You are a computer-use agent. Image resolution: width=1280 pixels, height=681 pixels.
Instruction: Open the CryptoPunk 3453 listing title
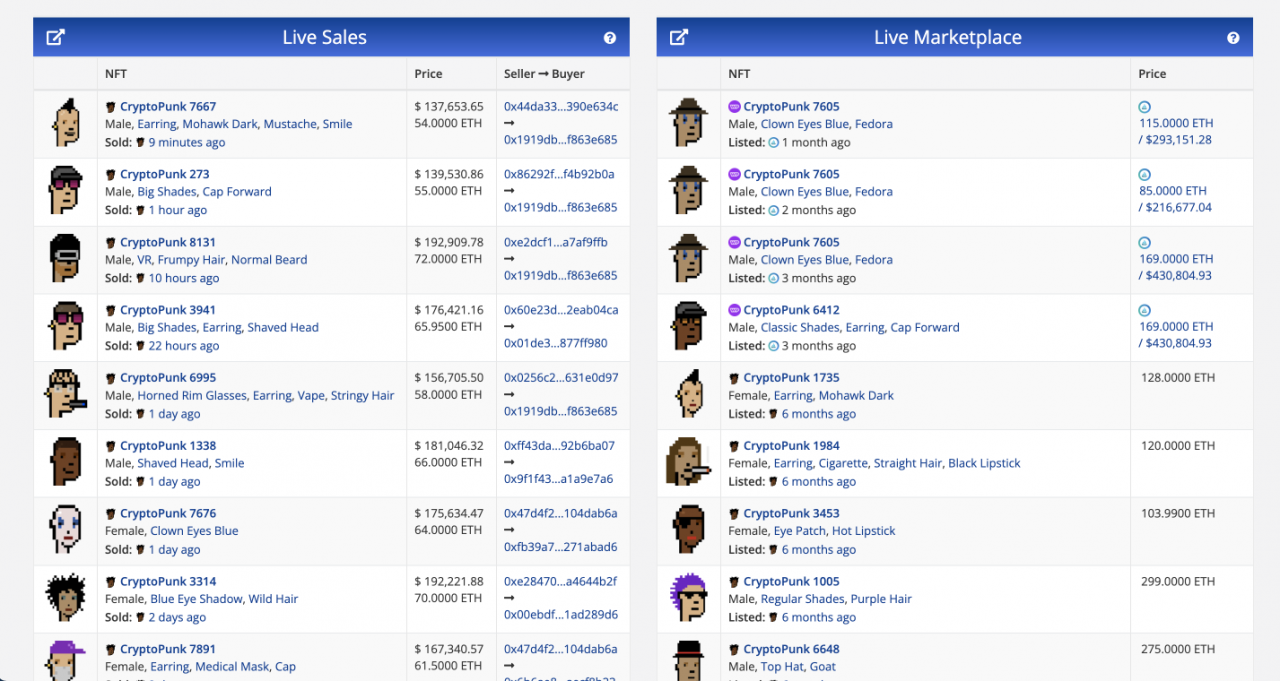(791, 513)
